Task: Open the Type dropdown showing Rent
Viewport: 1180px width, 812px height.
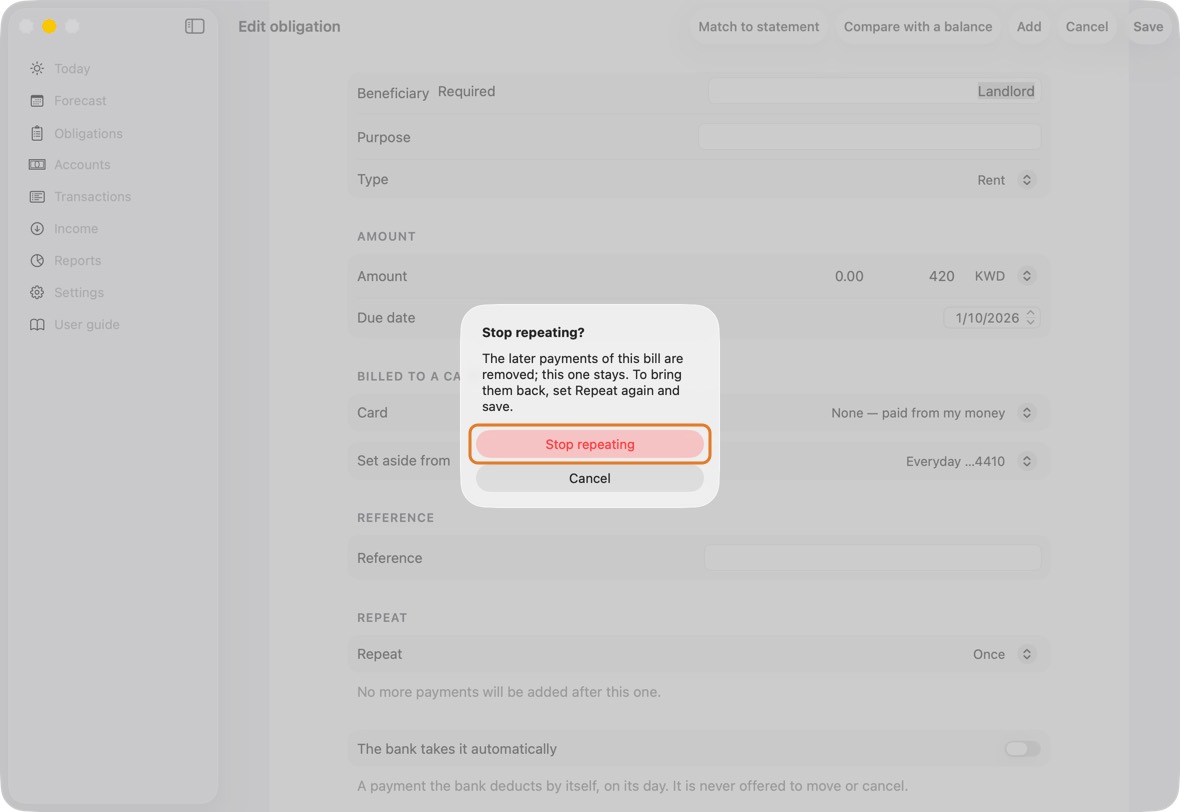Action: point(1005,180)
